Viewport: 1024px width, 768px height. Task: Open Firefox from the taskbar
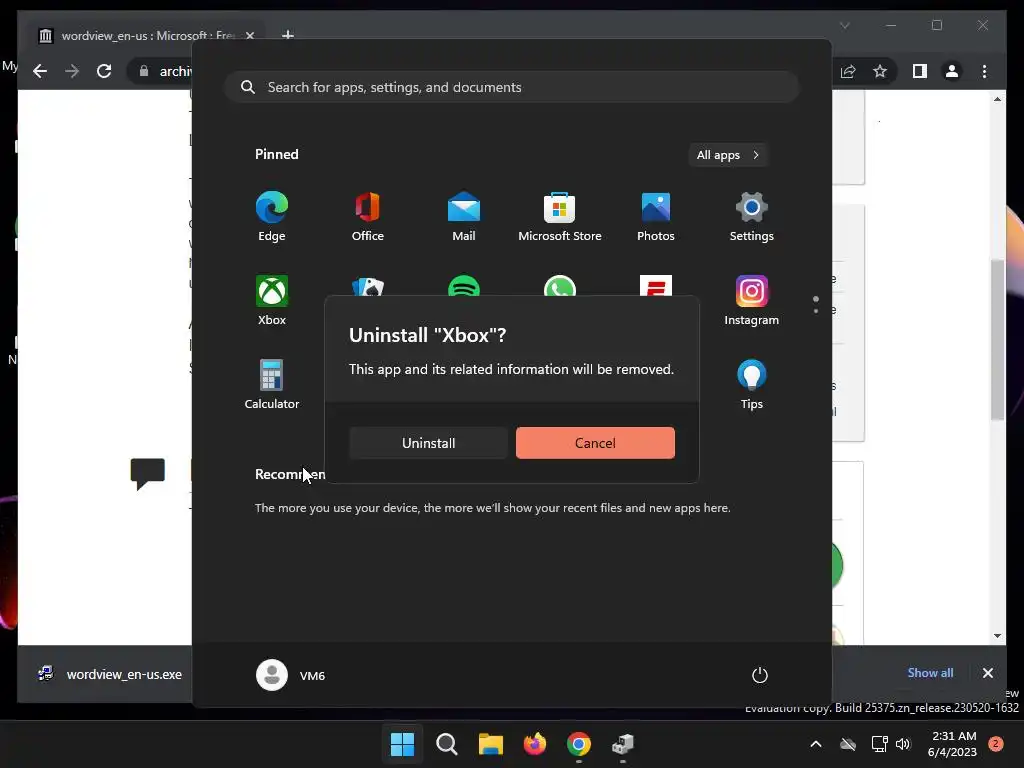pyautogui.click(x=535, y=744)
